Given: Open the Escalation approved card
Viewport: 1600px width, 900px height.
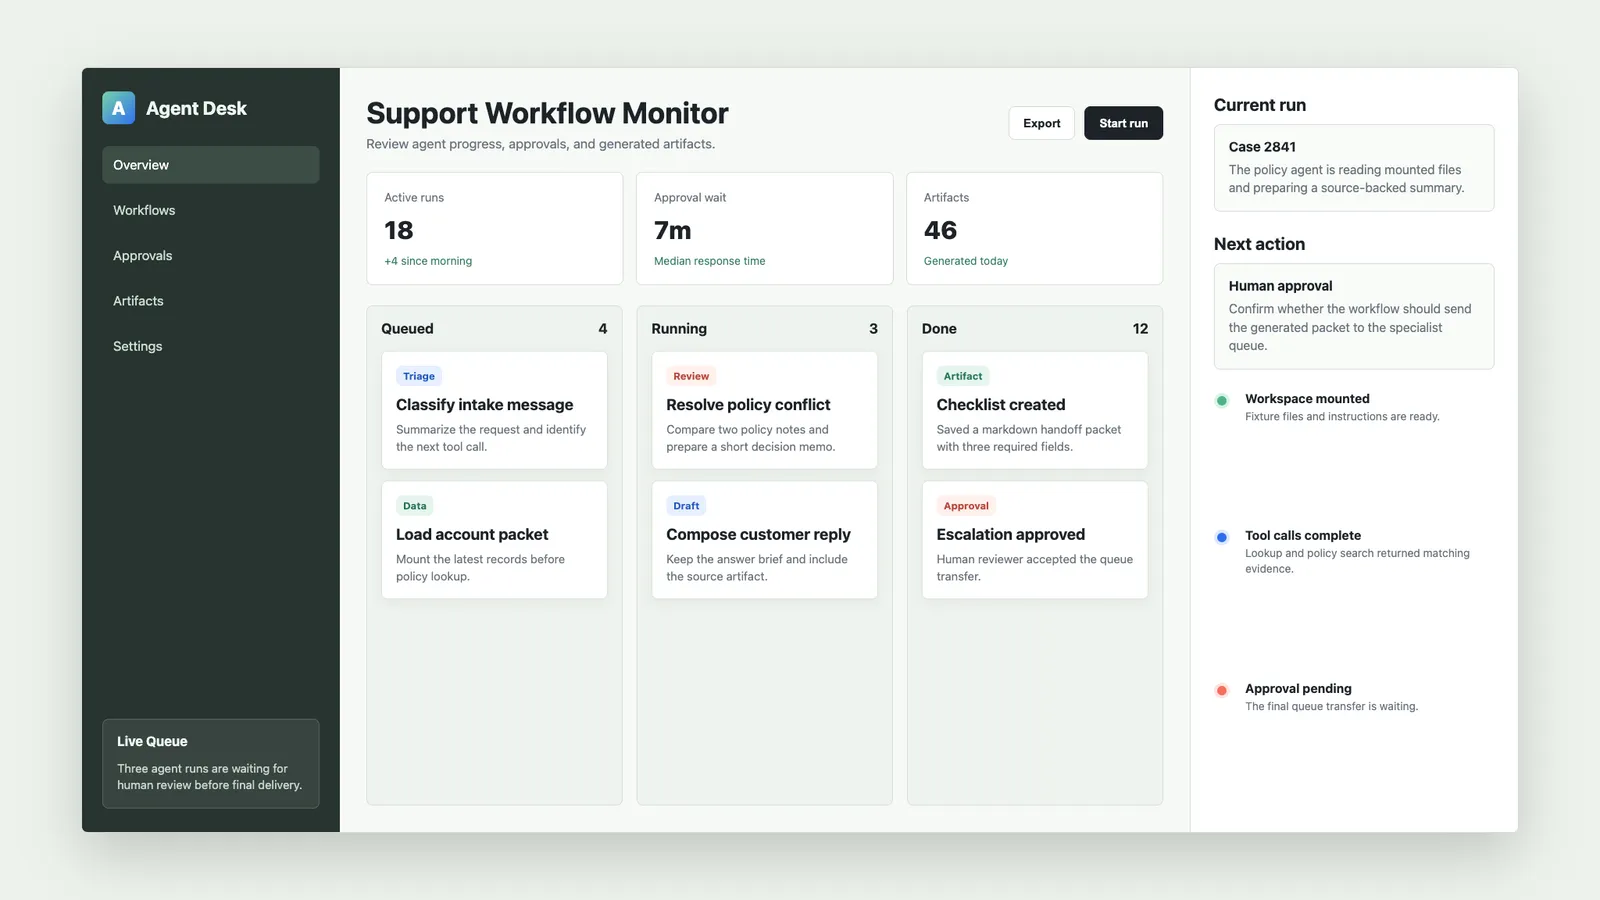Looking at the screenshot, I should [x=1035, y=540].
